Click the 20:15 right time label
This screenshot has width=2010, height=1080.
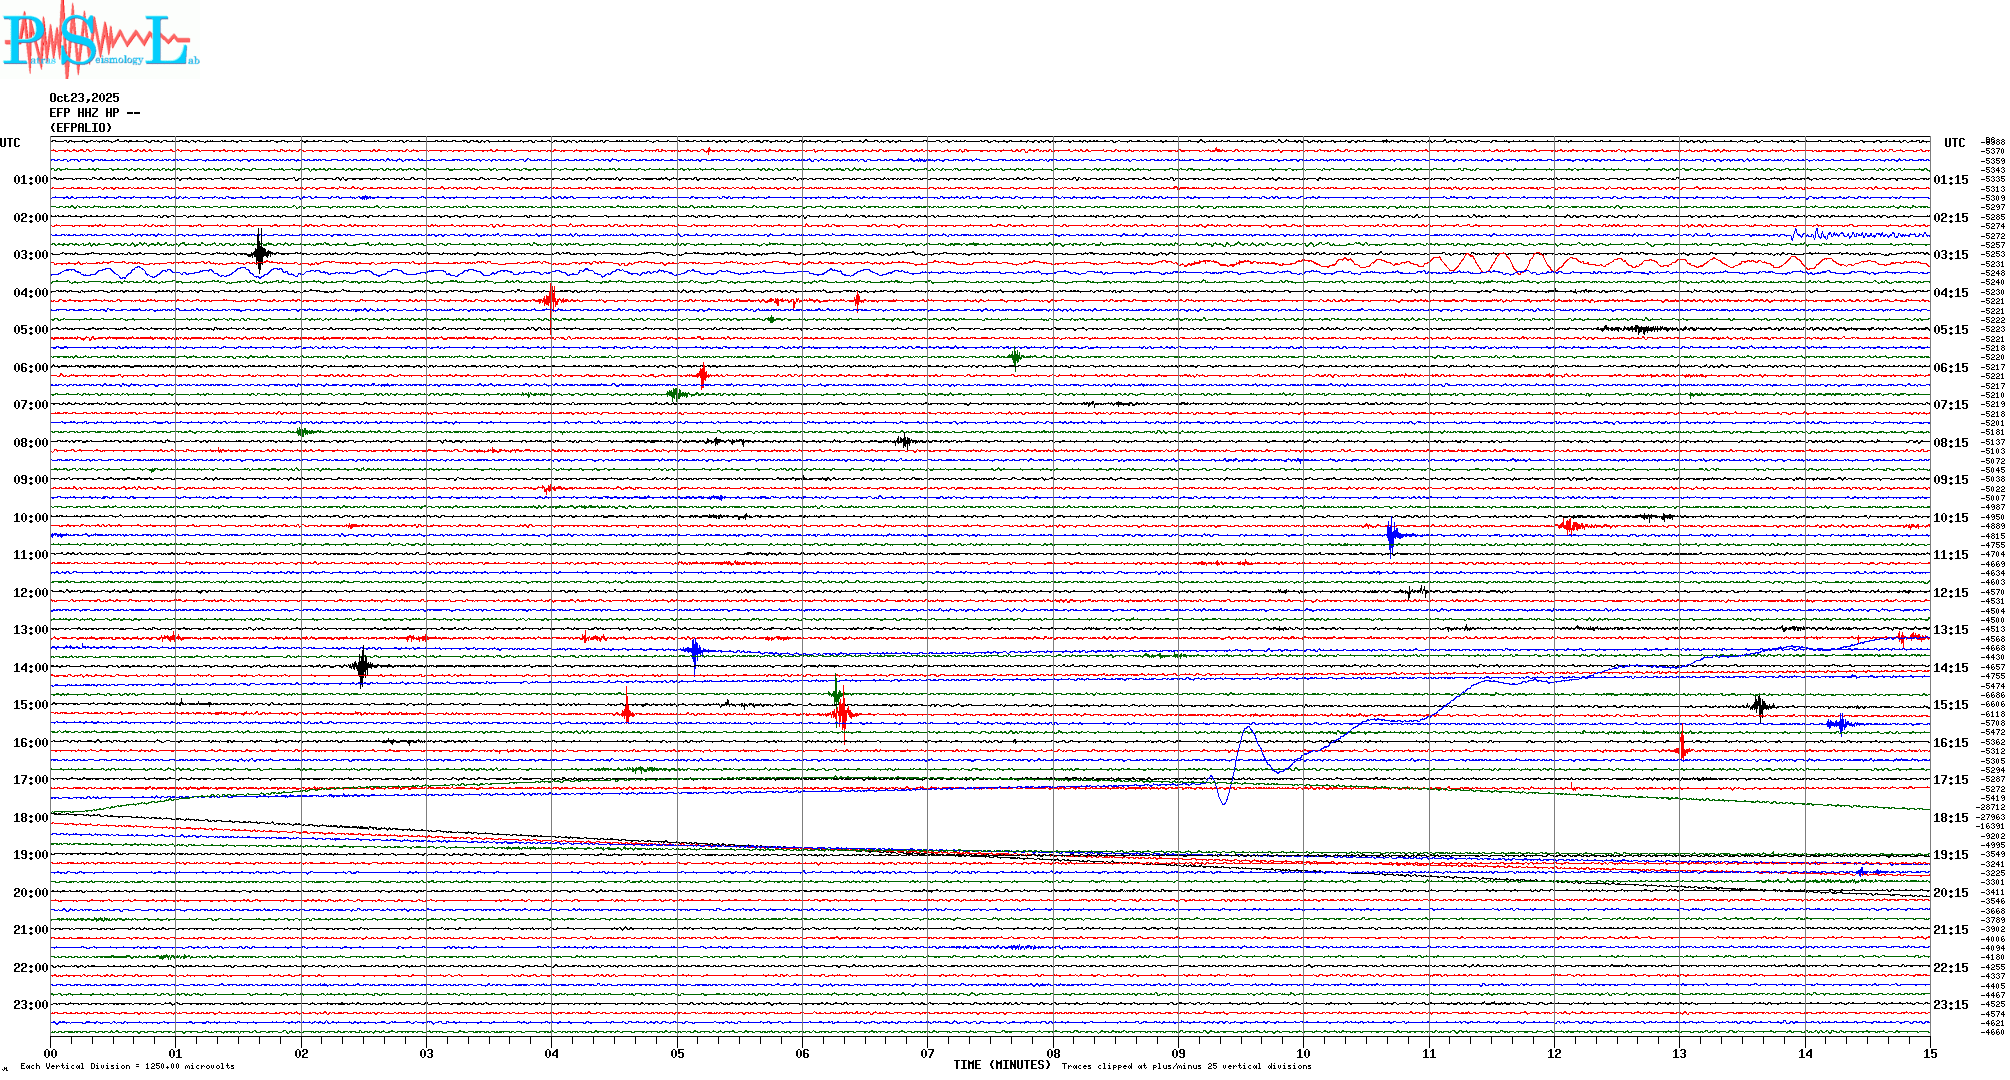point(1950,893)
